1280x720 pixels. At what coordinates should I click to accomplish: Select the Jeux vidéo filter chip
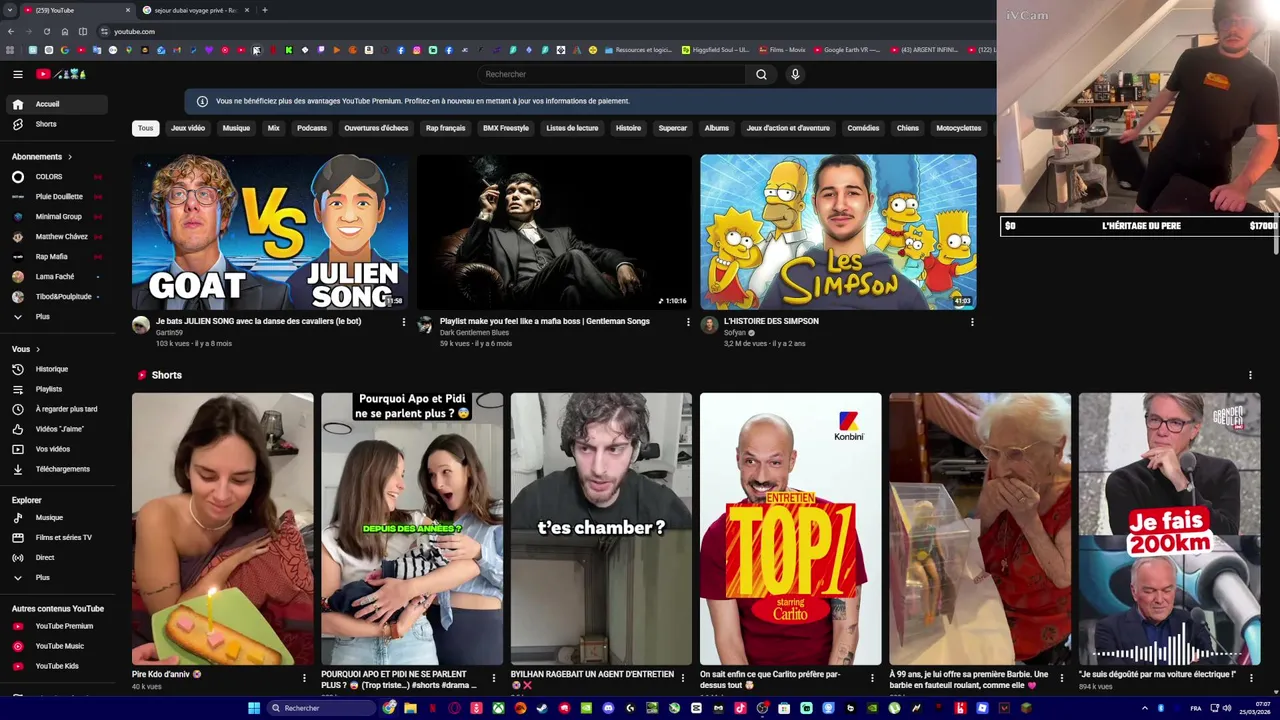pos(188,128)
